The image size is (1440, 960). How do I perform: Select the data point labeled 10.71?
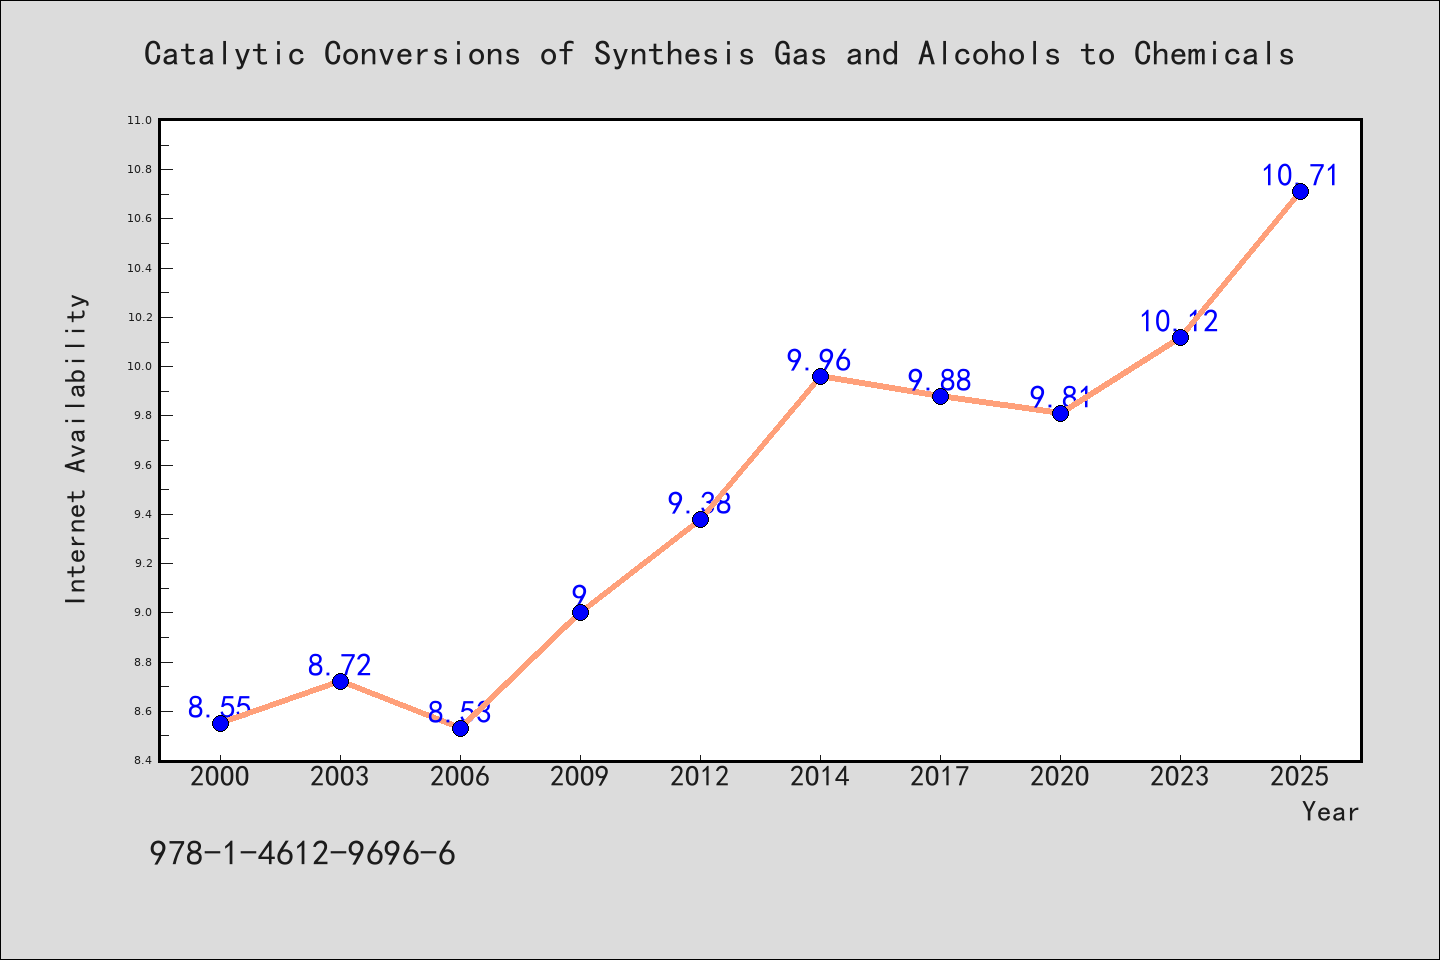click(x=1300, y=191)
